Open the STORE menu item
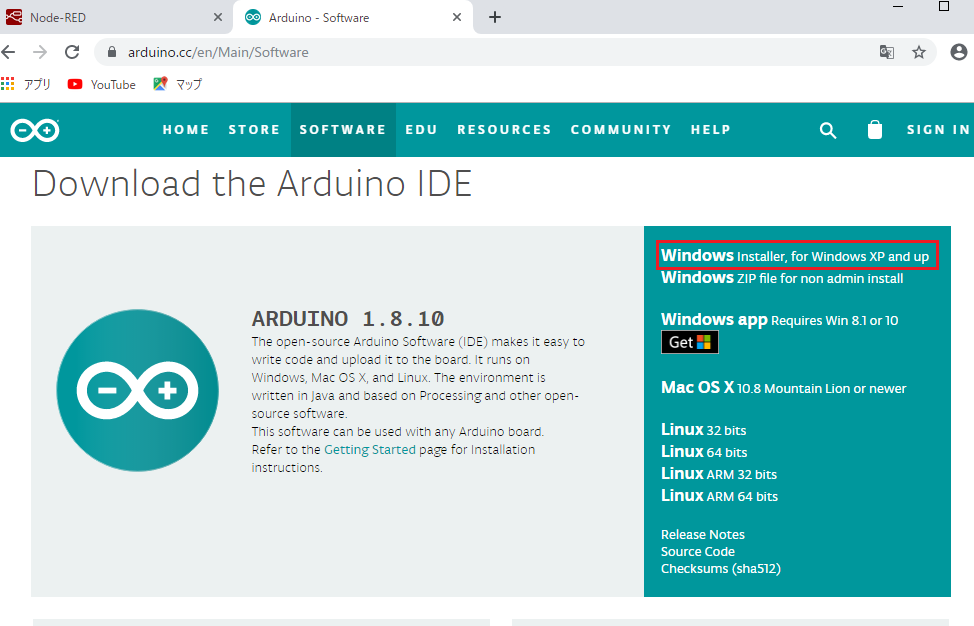 (x=254, y=130)
